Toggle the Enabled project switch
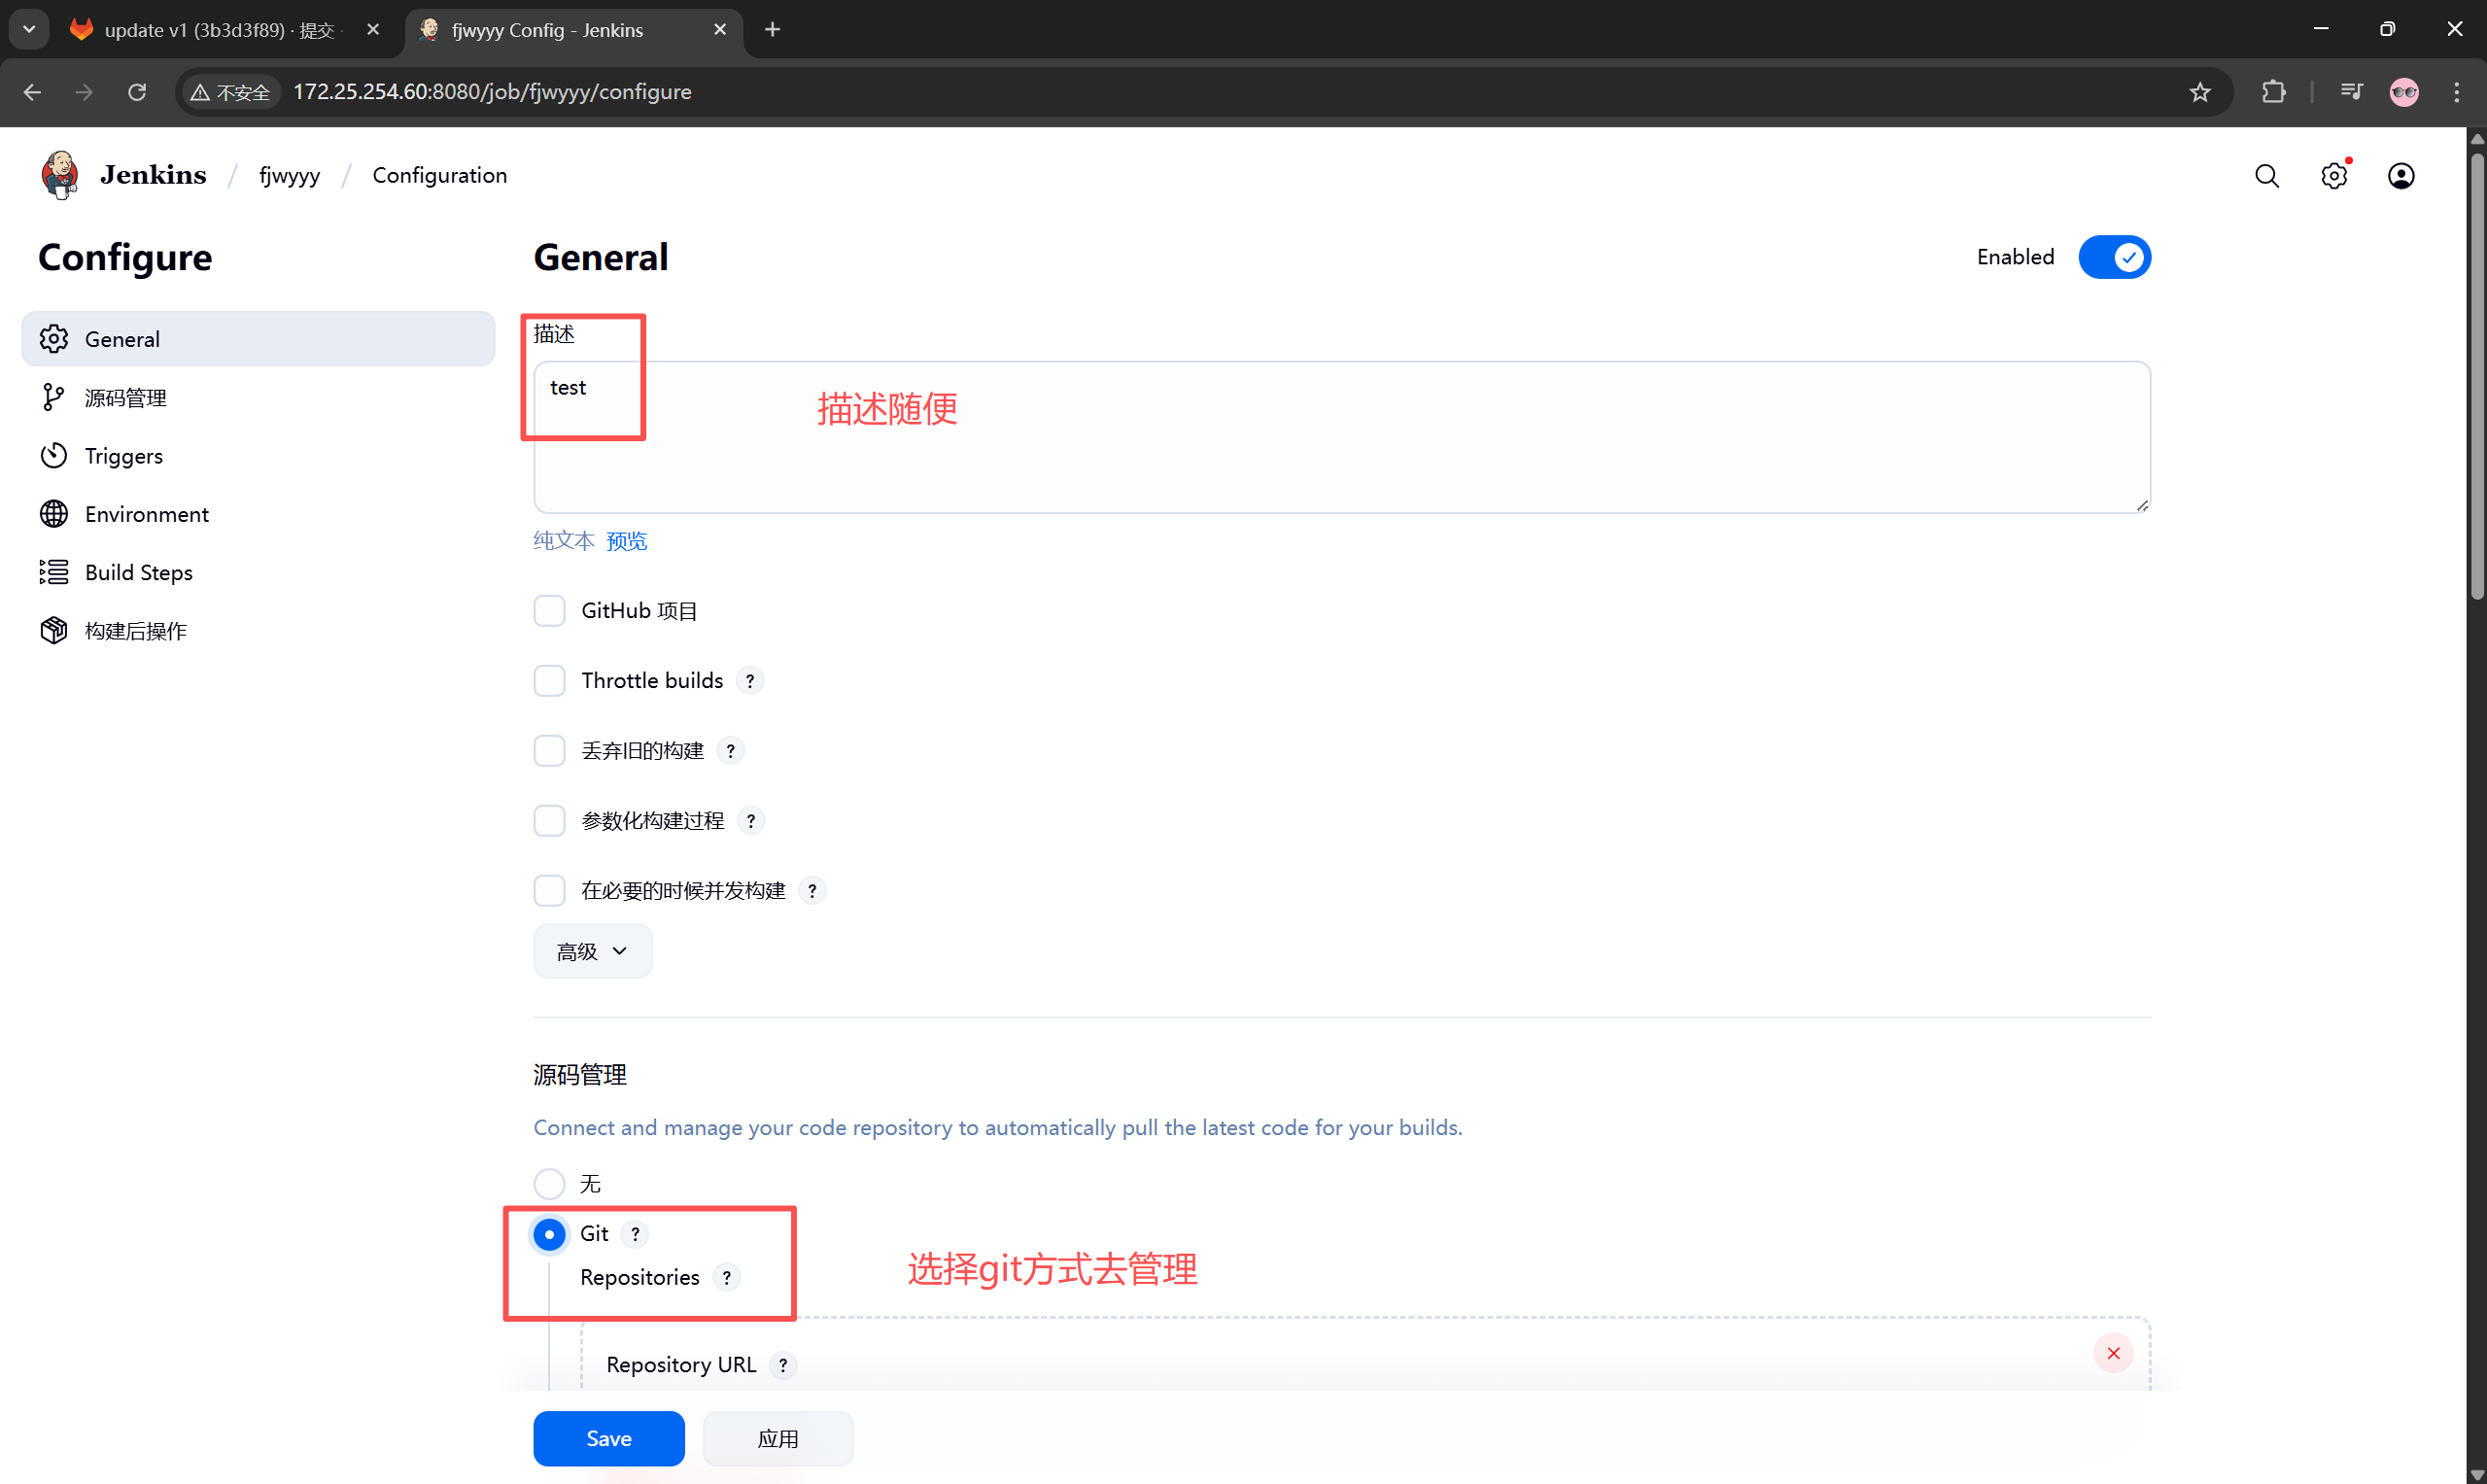 tap(2114, 257)
